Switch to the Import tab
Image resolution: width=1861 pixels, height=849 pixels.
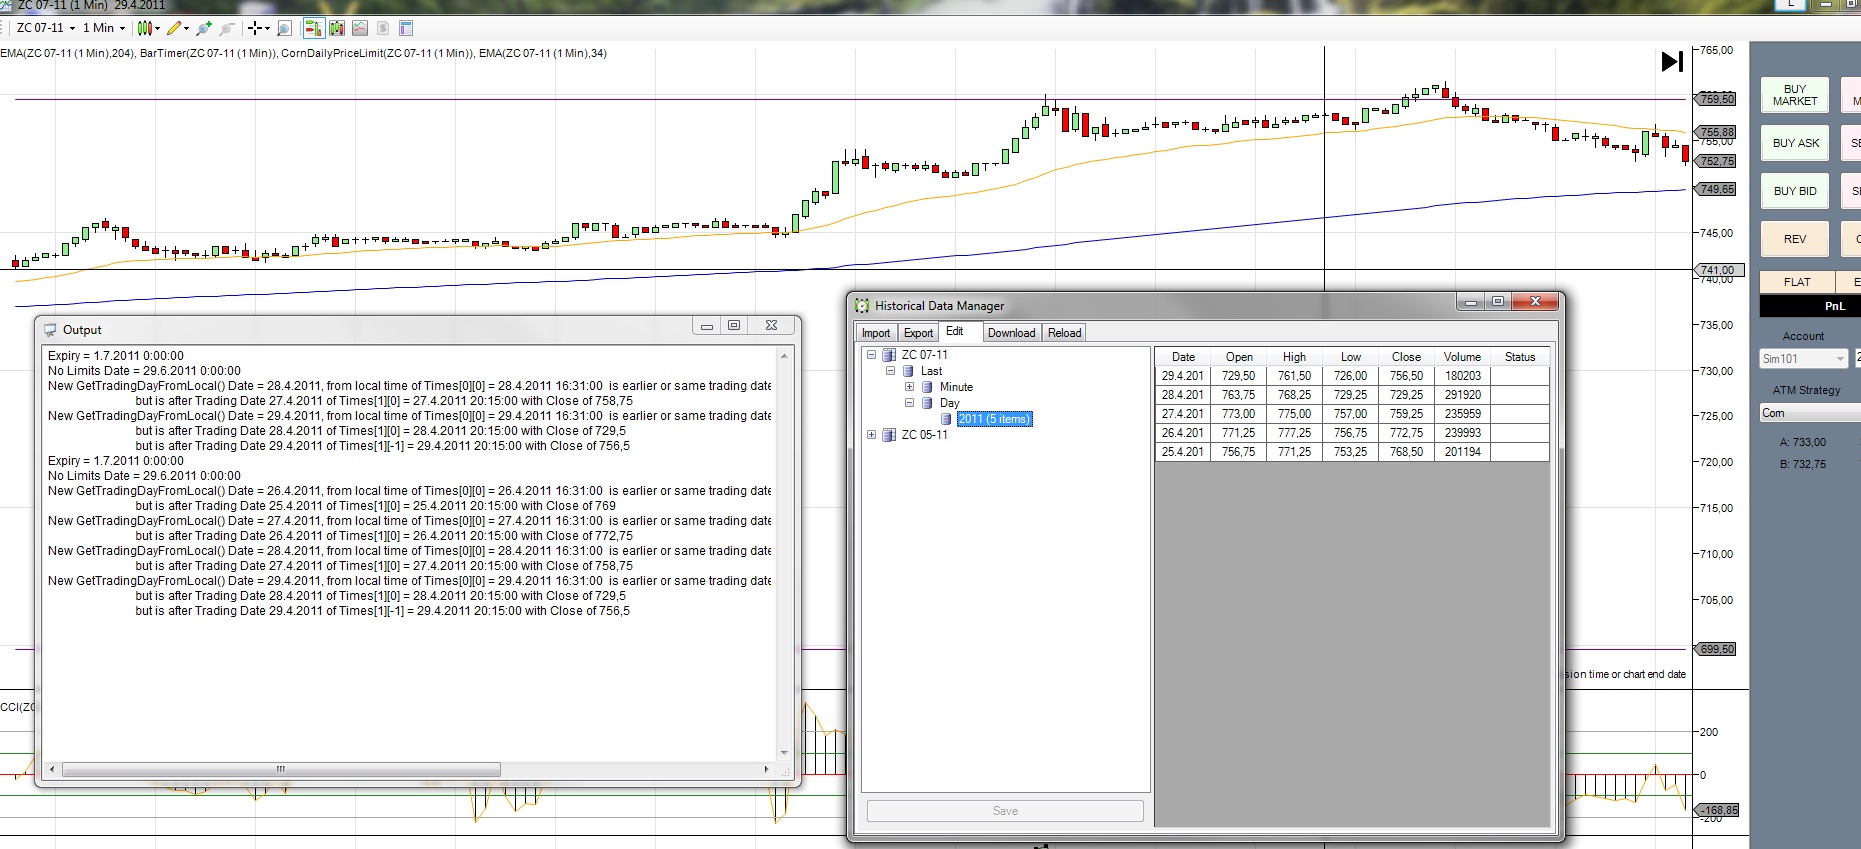pyautogui.click(x=876, y=333)
